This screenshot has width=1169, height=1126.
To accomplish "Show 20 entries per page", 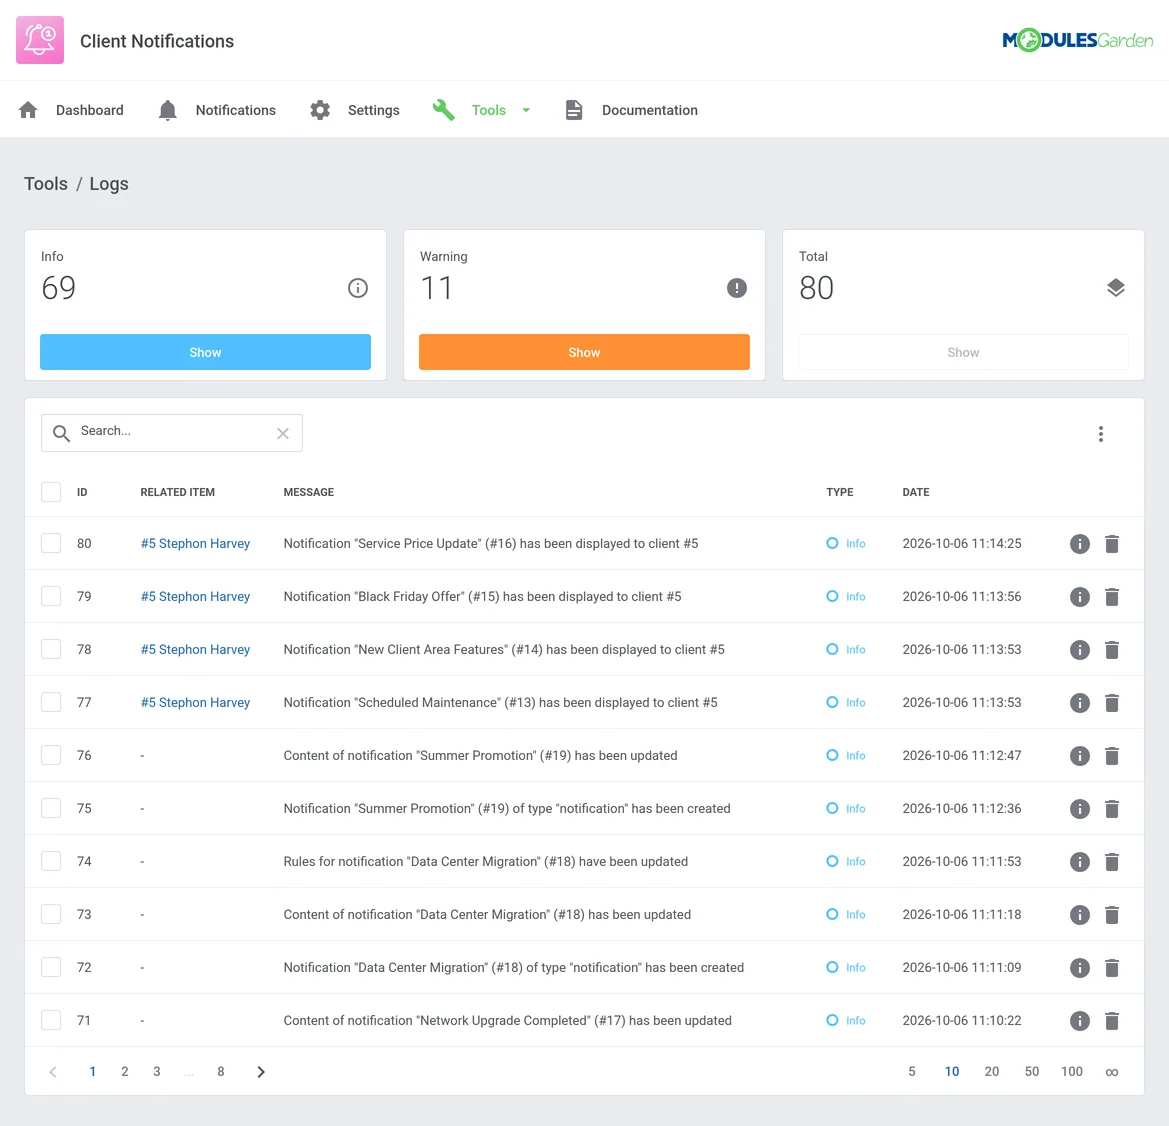I will (x=992, y=1072).
